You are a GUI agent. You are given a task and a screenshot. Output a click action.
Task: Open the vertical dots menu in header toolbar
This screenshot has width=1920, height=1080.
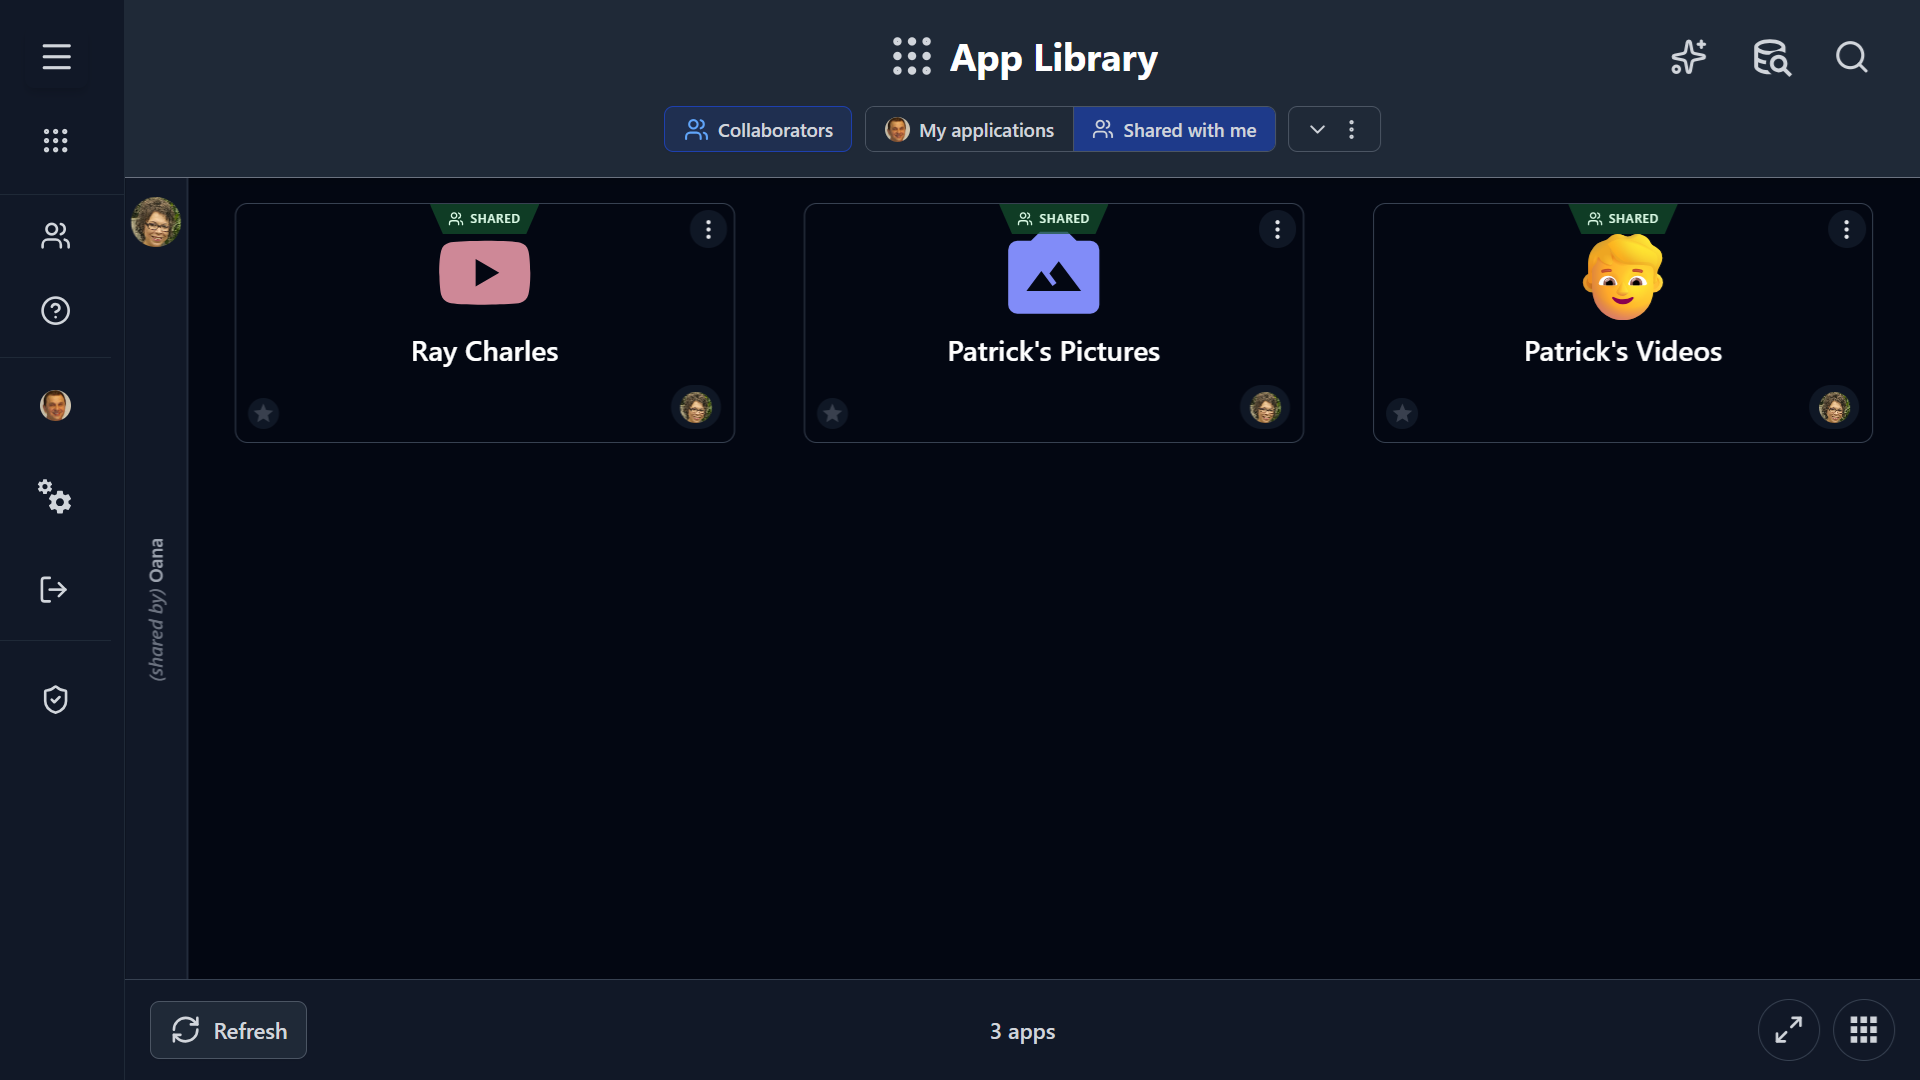(1351, 130)
